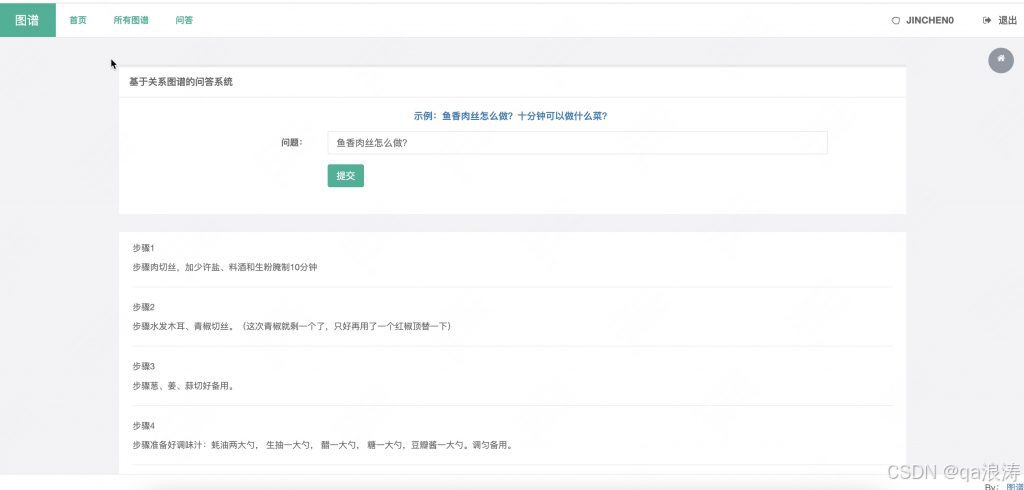Select the 步骤3 heading
This screenshot has width=1024, height=490.
tap(143, 366)
